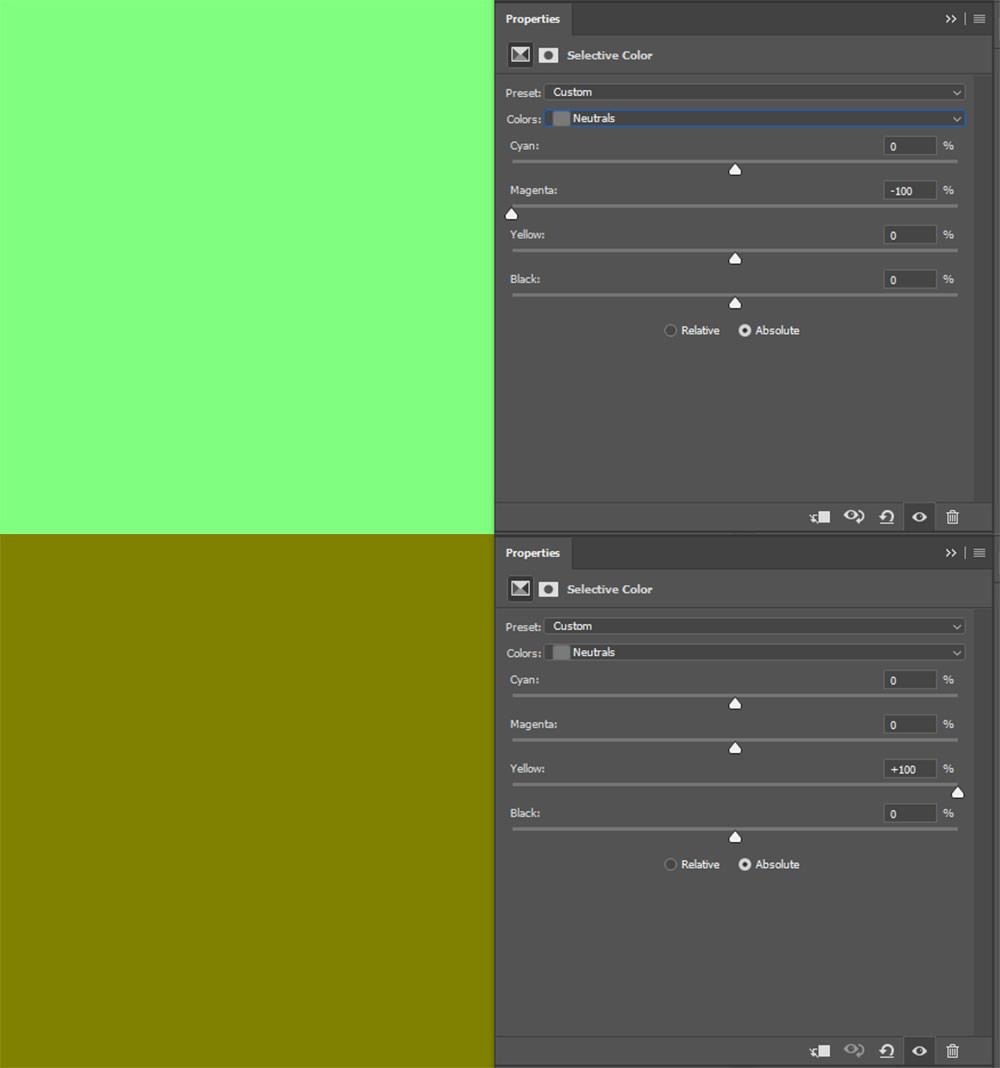The width and height of the screenshot is (1000, 1068).
Task: Switch to the top Properties tab
Action: click(x=533, y=19)
